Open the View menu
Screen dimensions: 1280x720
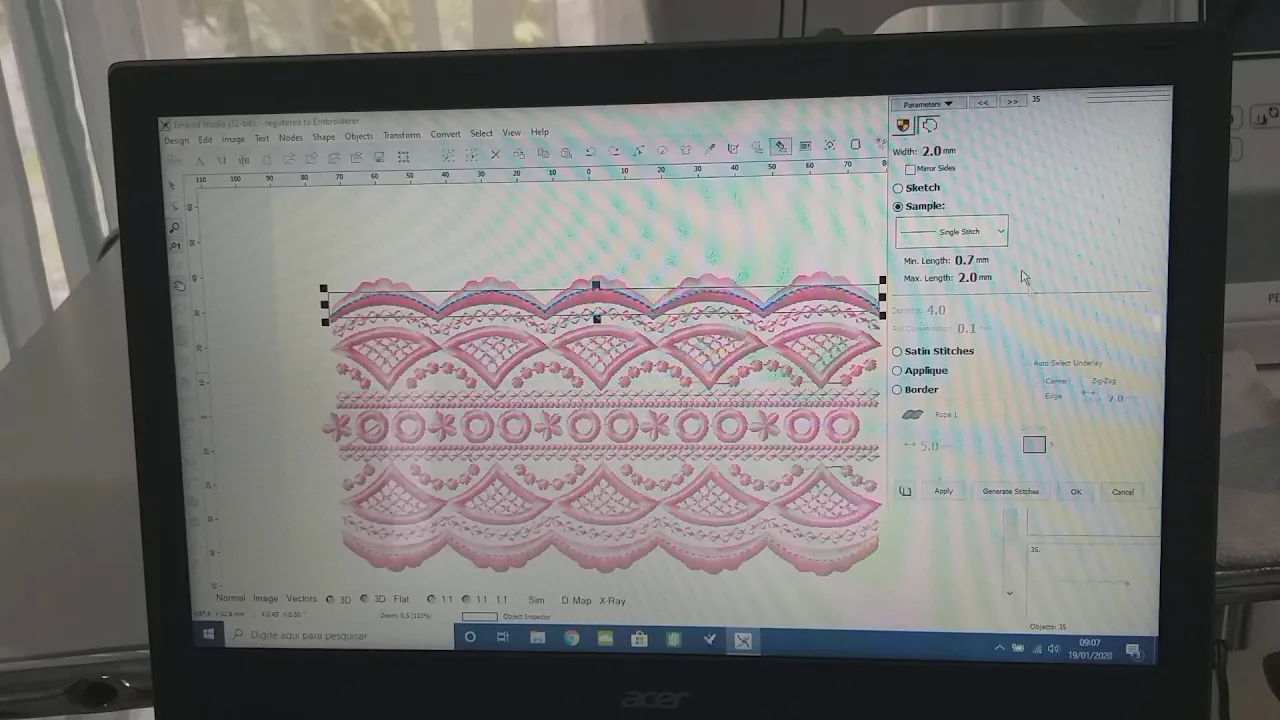point(511,133)
